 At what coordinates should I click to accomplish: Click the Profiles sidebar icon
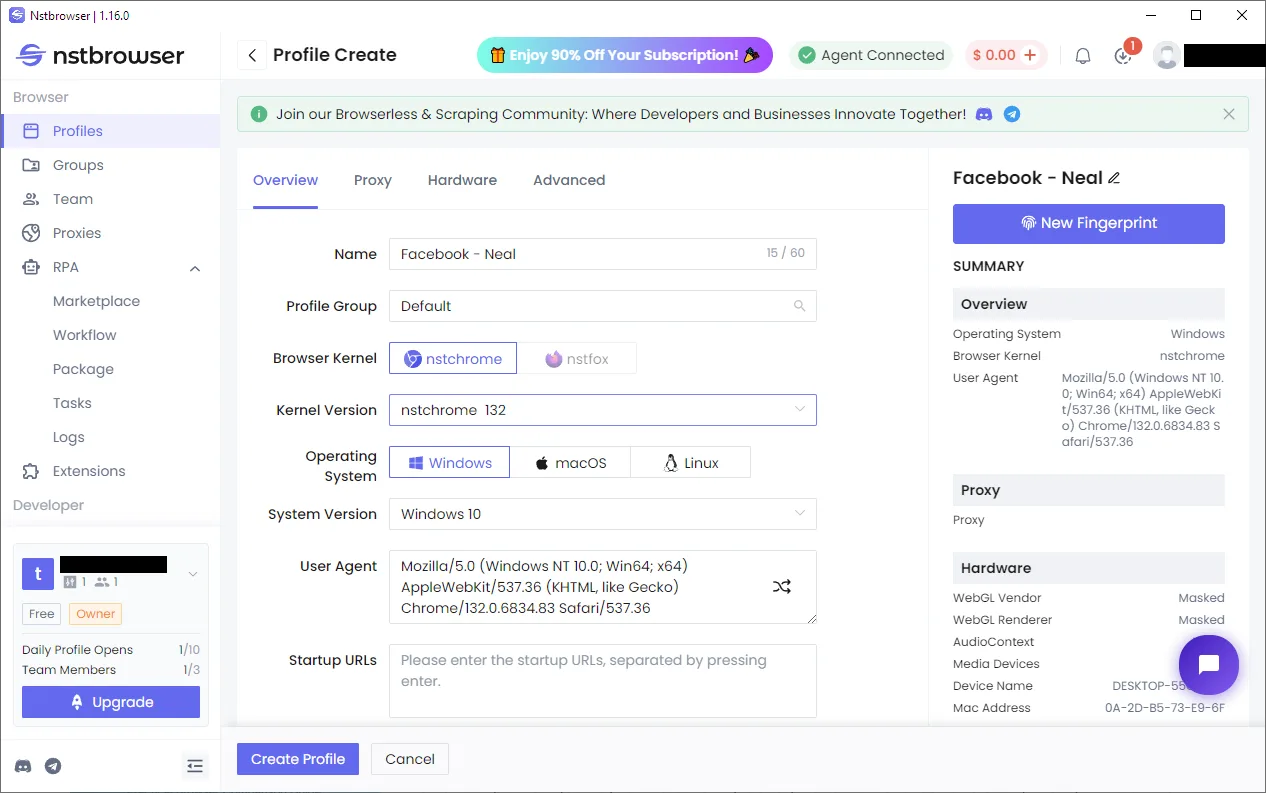click(31, 131)
